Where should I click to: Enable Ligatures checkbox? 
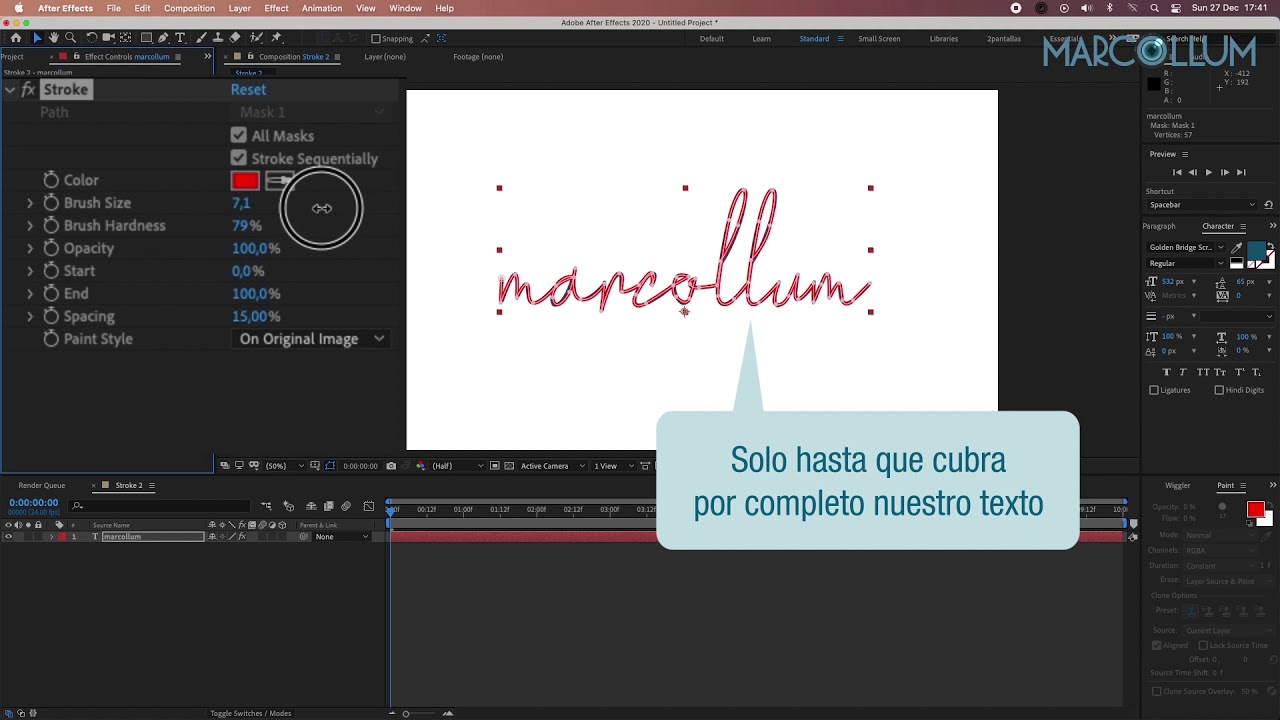(1154, 390)
